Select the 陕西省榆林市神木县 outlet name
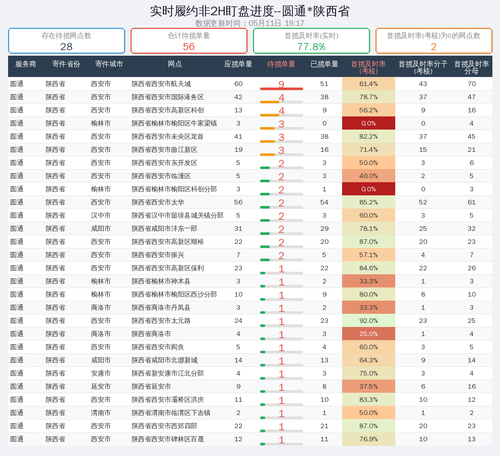Viewport: 500px width, 456px height. (161, 281)
